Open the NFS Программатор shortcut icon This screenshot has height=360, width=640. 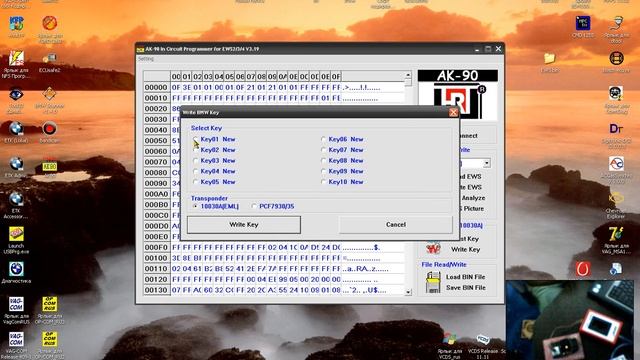[x=16, y=60]
